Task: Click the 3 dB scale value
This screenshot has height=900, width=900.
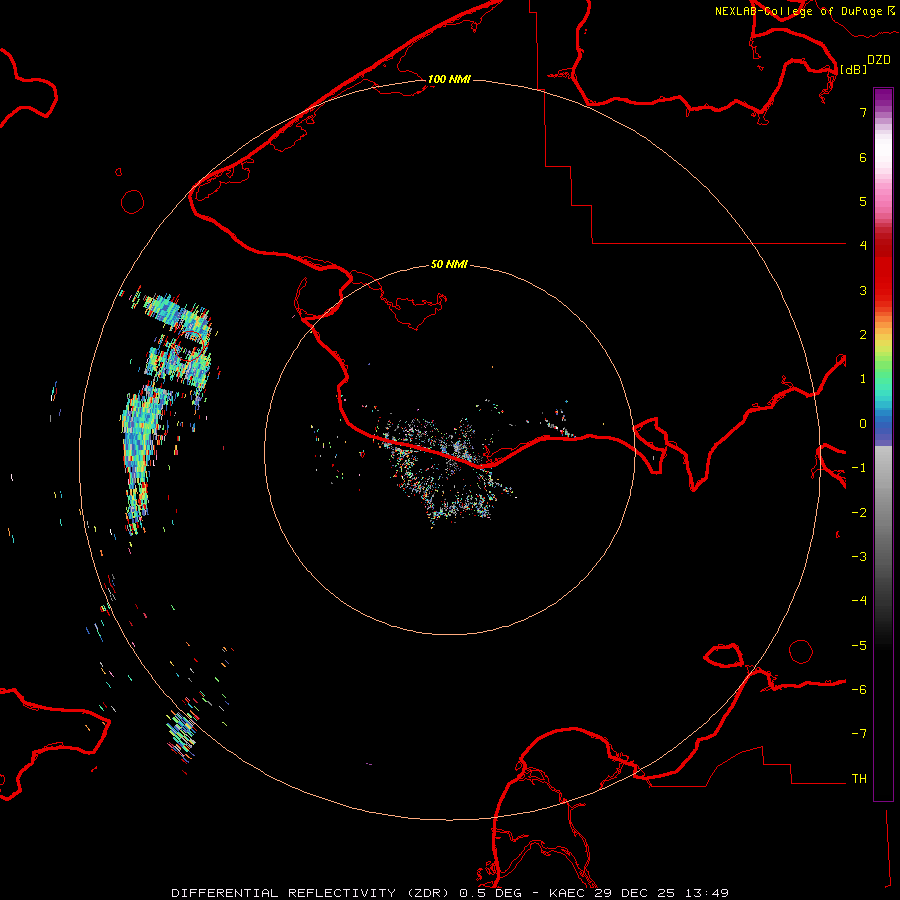Action: click(x=863, y=290)
